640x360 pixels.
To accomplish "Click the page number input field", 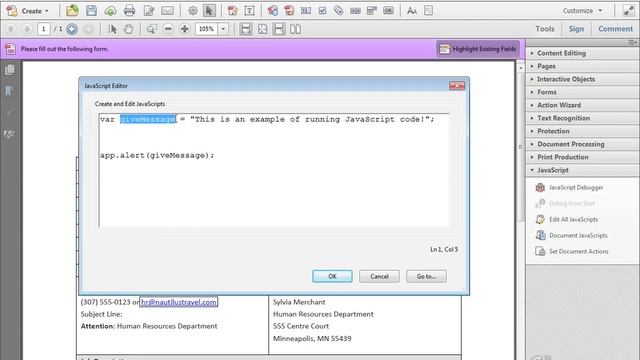I will [x=44, y=29].
